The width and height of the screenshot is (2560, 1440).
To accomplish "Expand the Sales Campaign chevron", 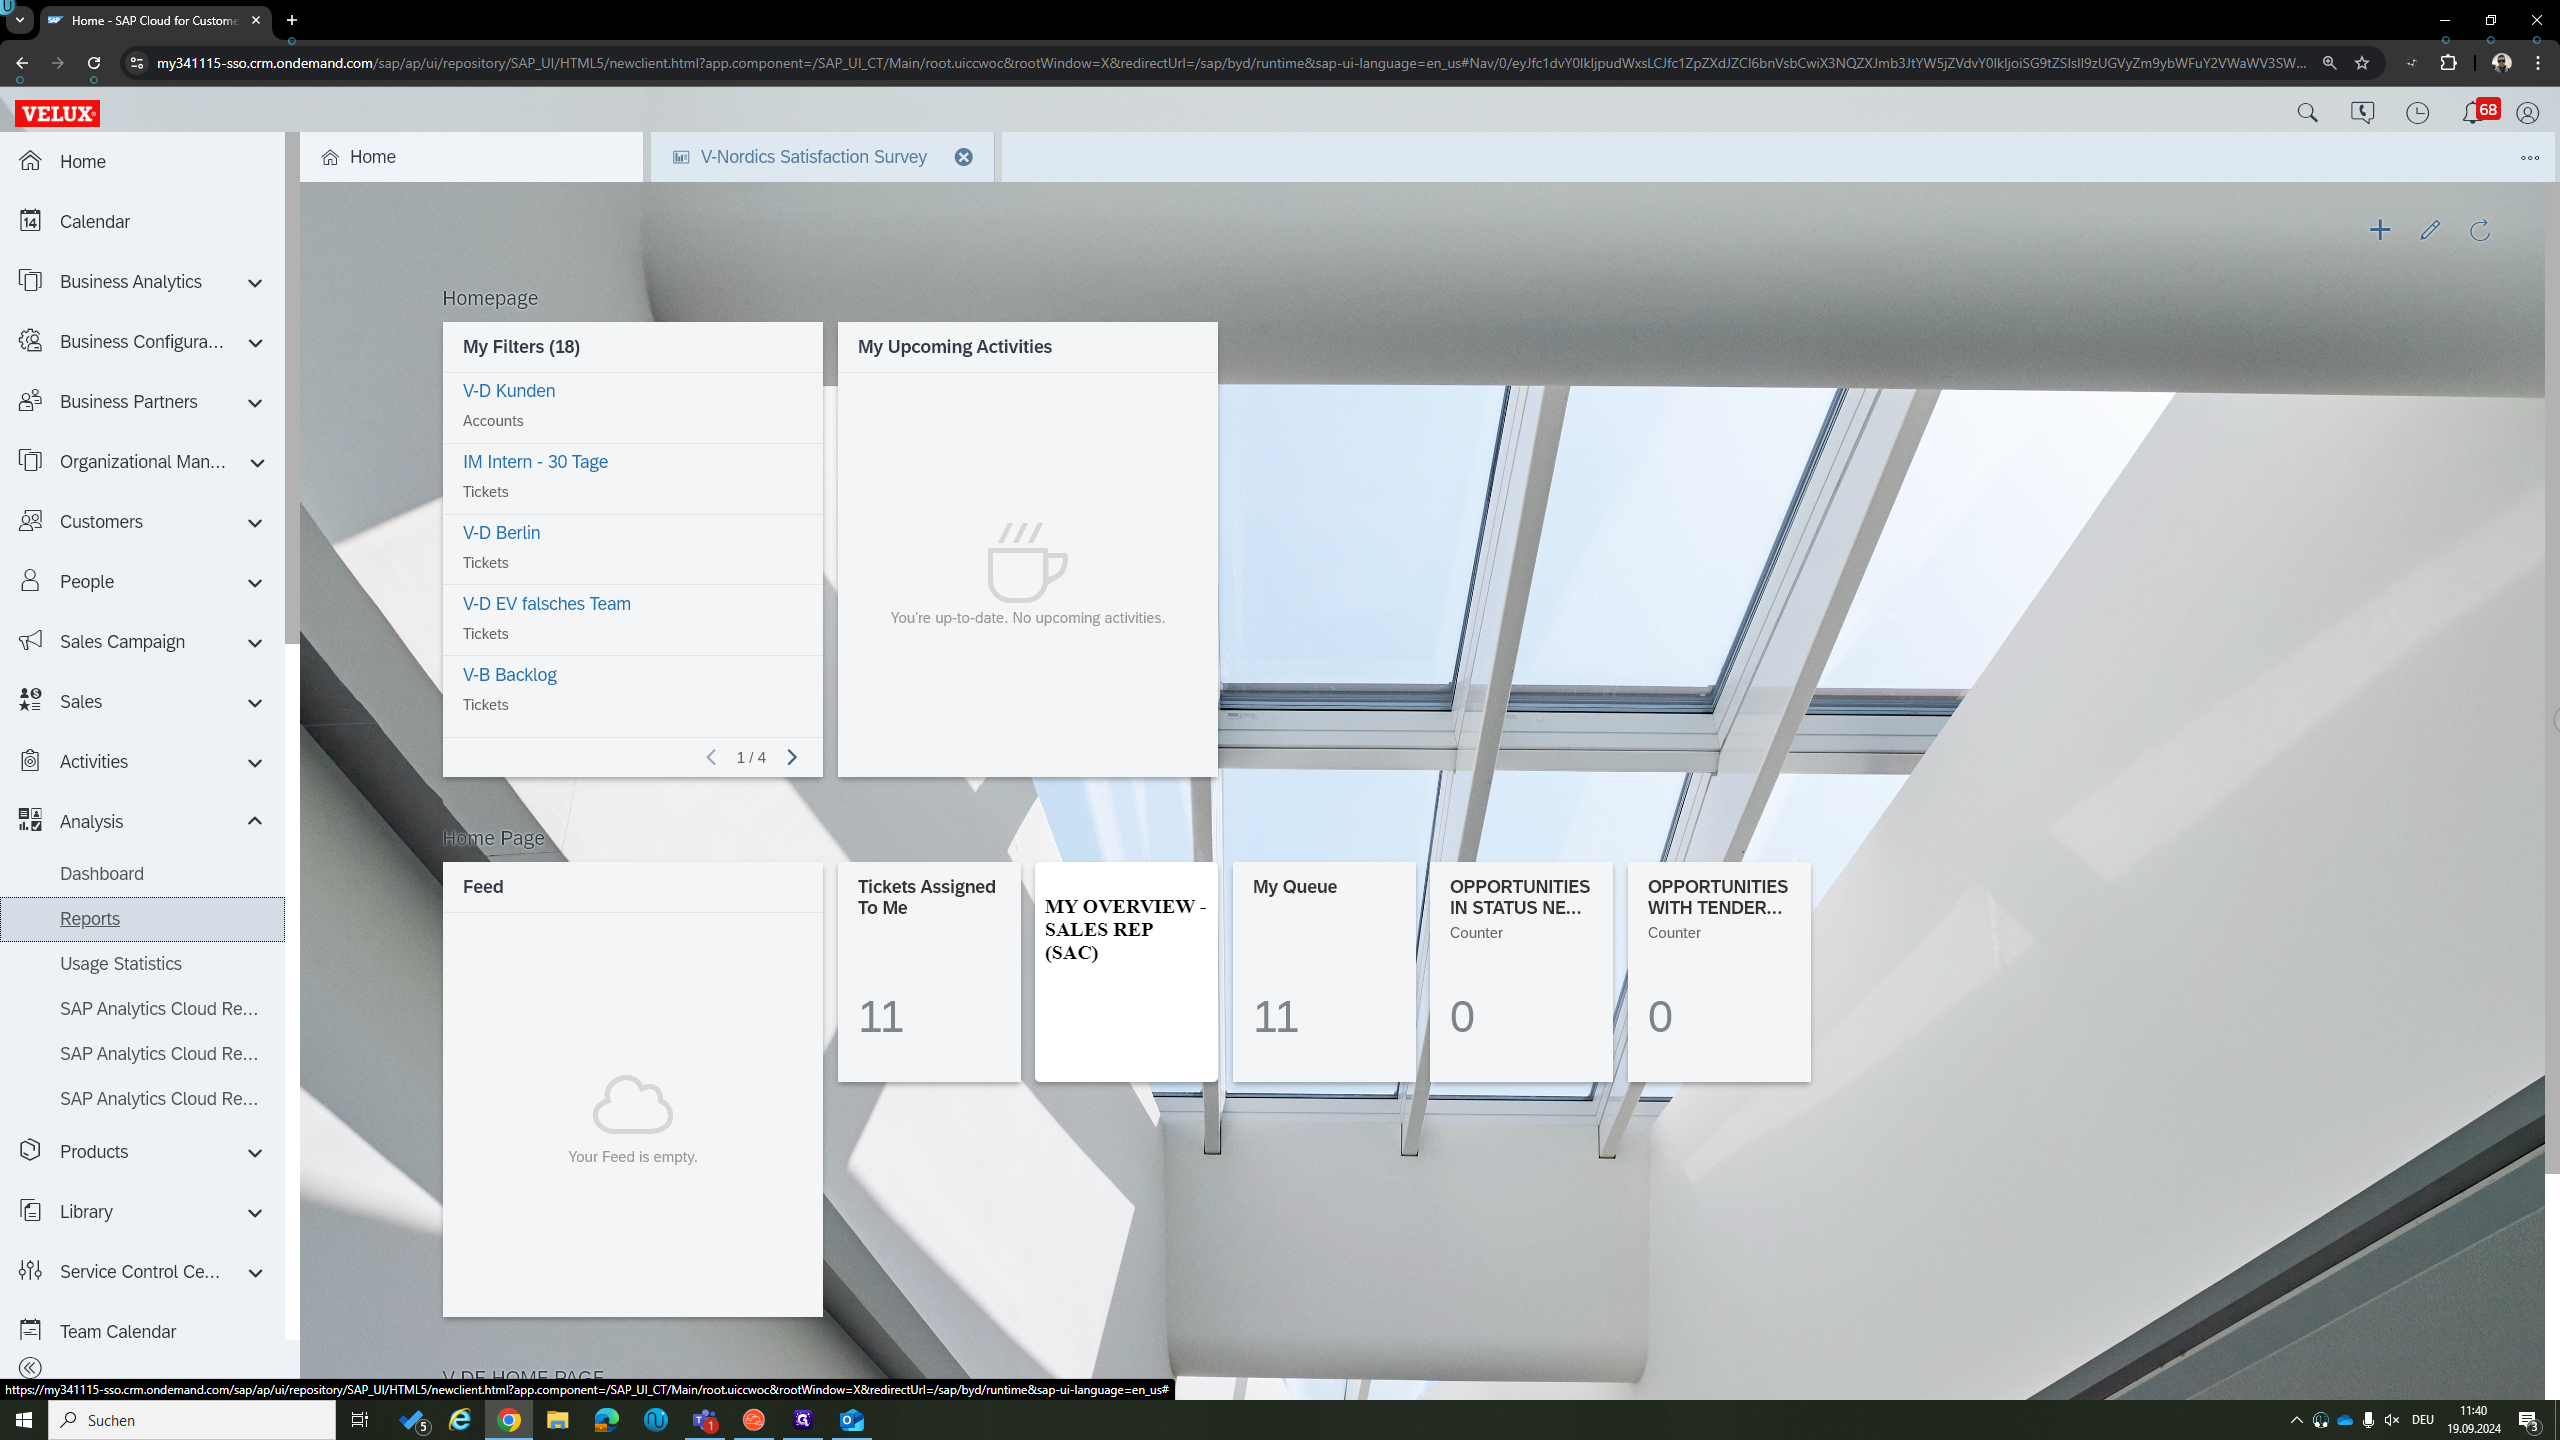I will click(255, 642).
